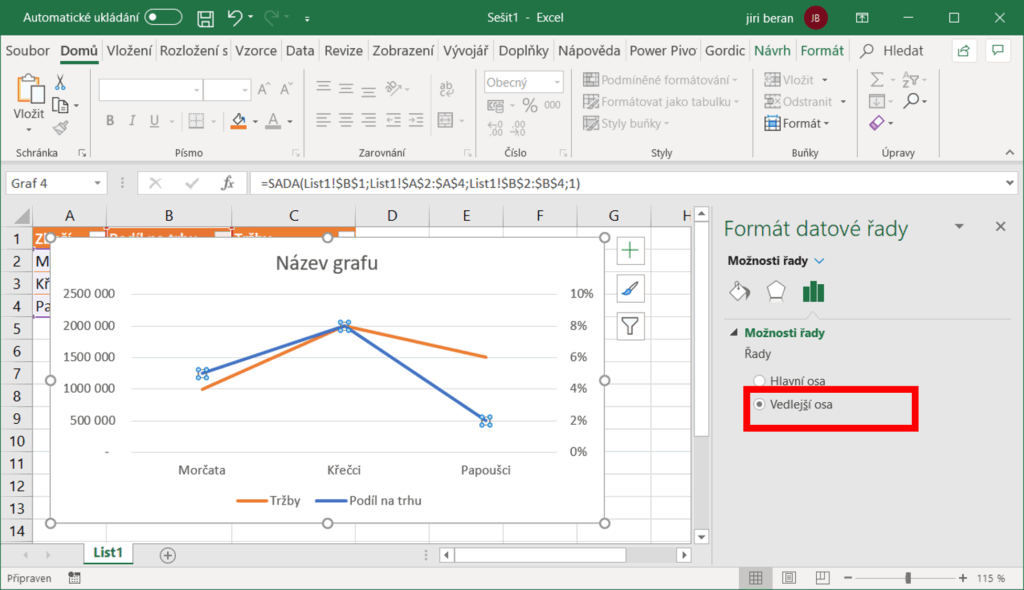The height and width of the screenshot is (590, 1024).
Task: Select Fill & Line paint bucket icon
Action: pyautogui.click(x=739, y=291)
